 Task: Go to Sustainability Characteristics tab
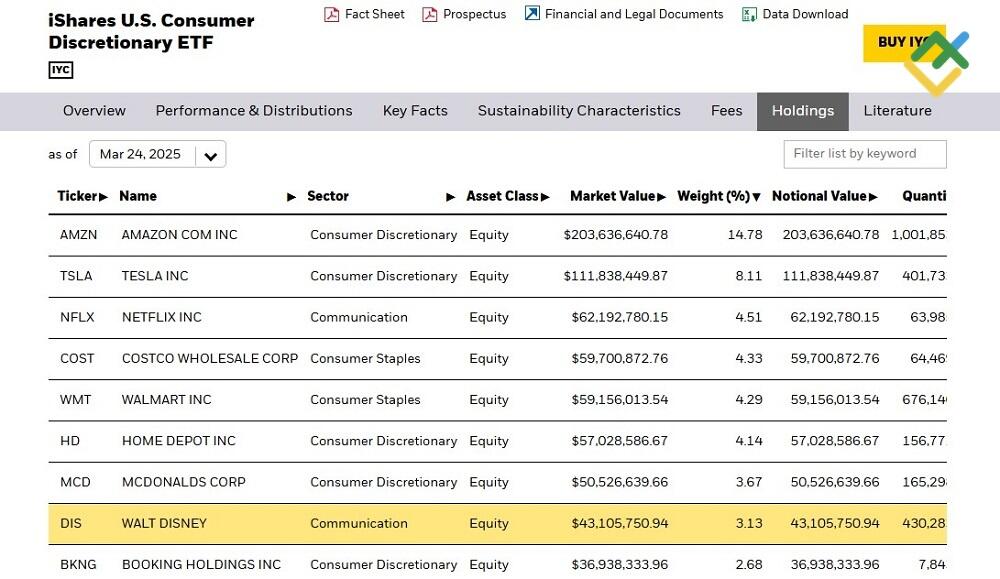point(579,111)
